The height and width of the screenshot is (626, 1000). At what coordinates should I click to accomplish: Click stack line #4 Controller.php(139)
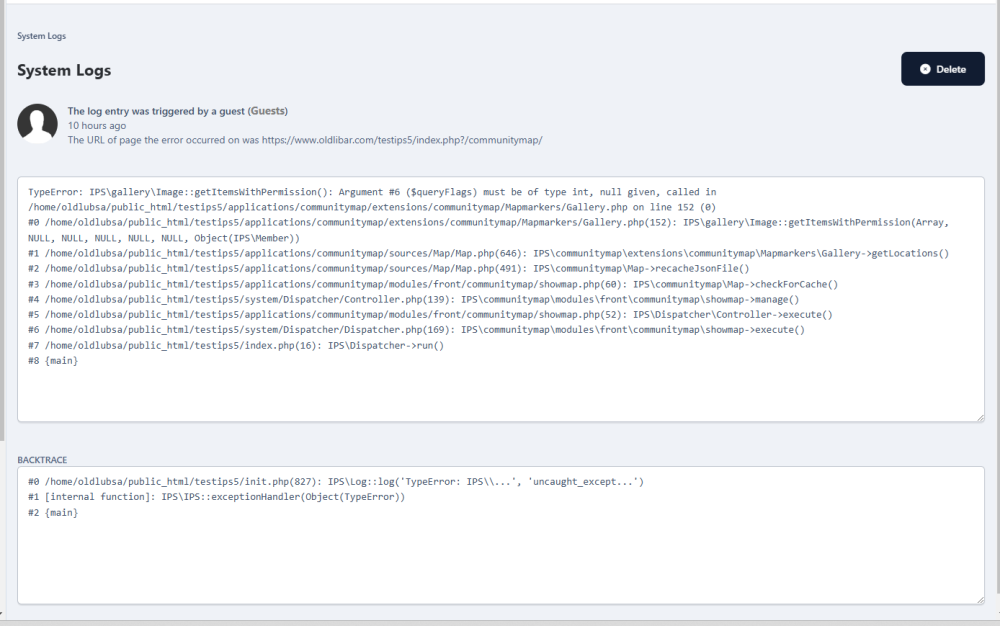413,299
